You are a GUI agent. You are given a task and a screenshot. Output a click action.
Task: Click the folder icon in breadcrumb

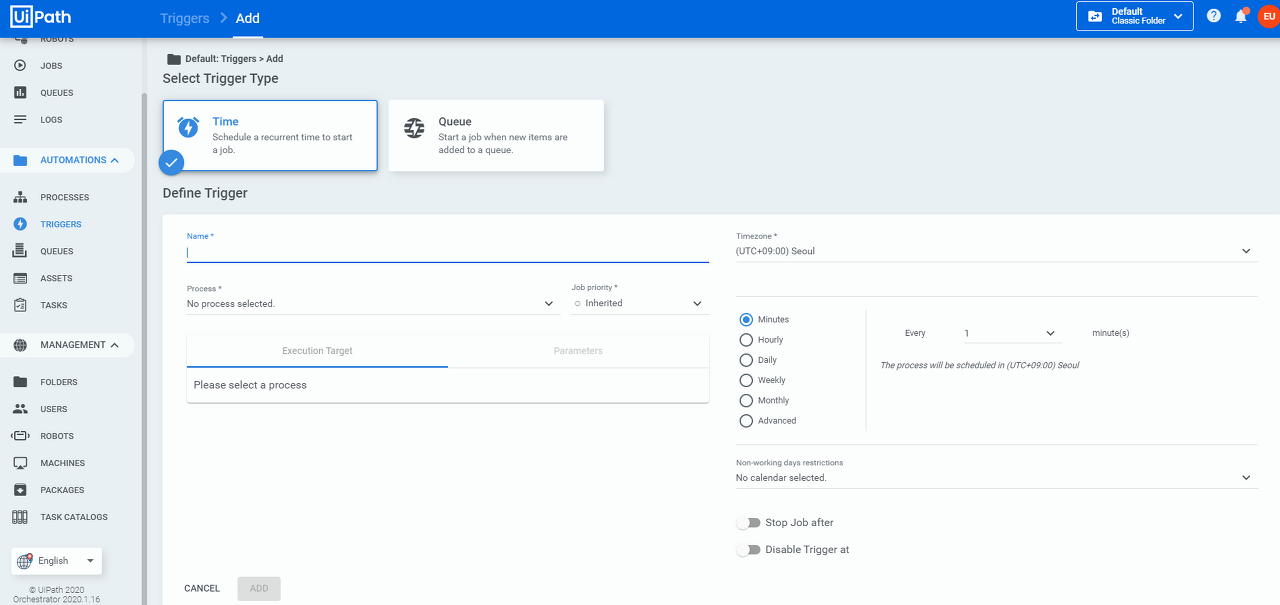(174, 59)
